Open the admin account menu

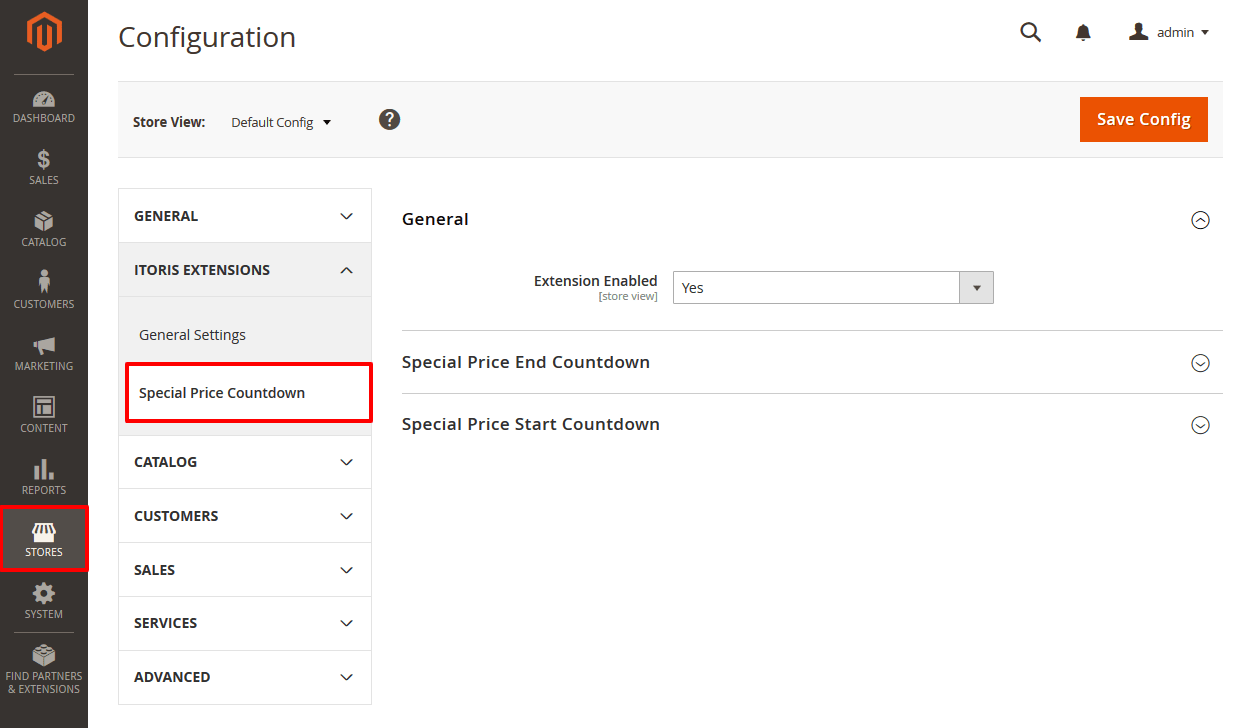pyautogui.click(x=1168, y=32)
